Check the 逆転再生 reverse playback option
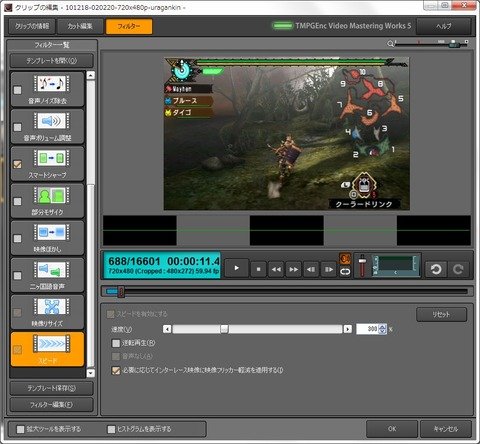Screen dimensions: 480x444 point(116,343)
